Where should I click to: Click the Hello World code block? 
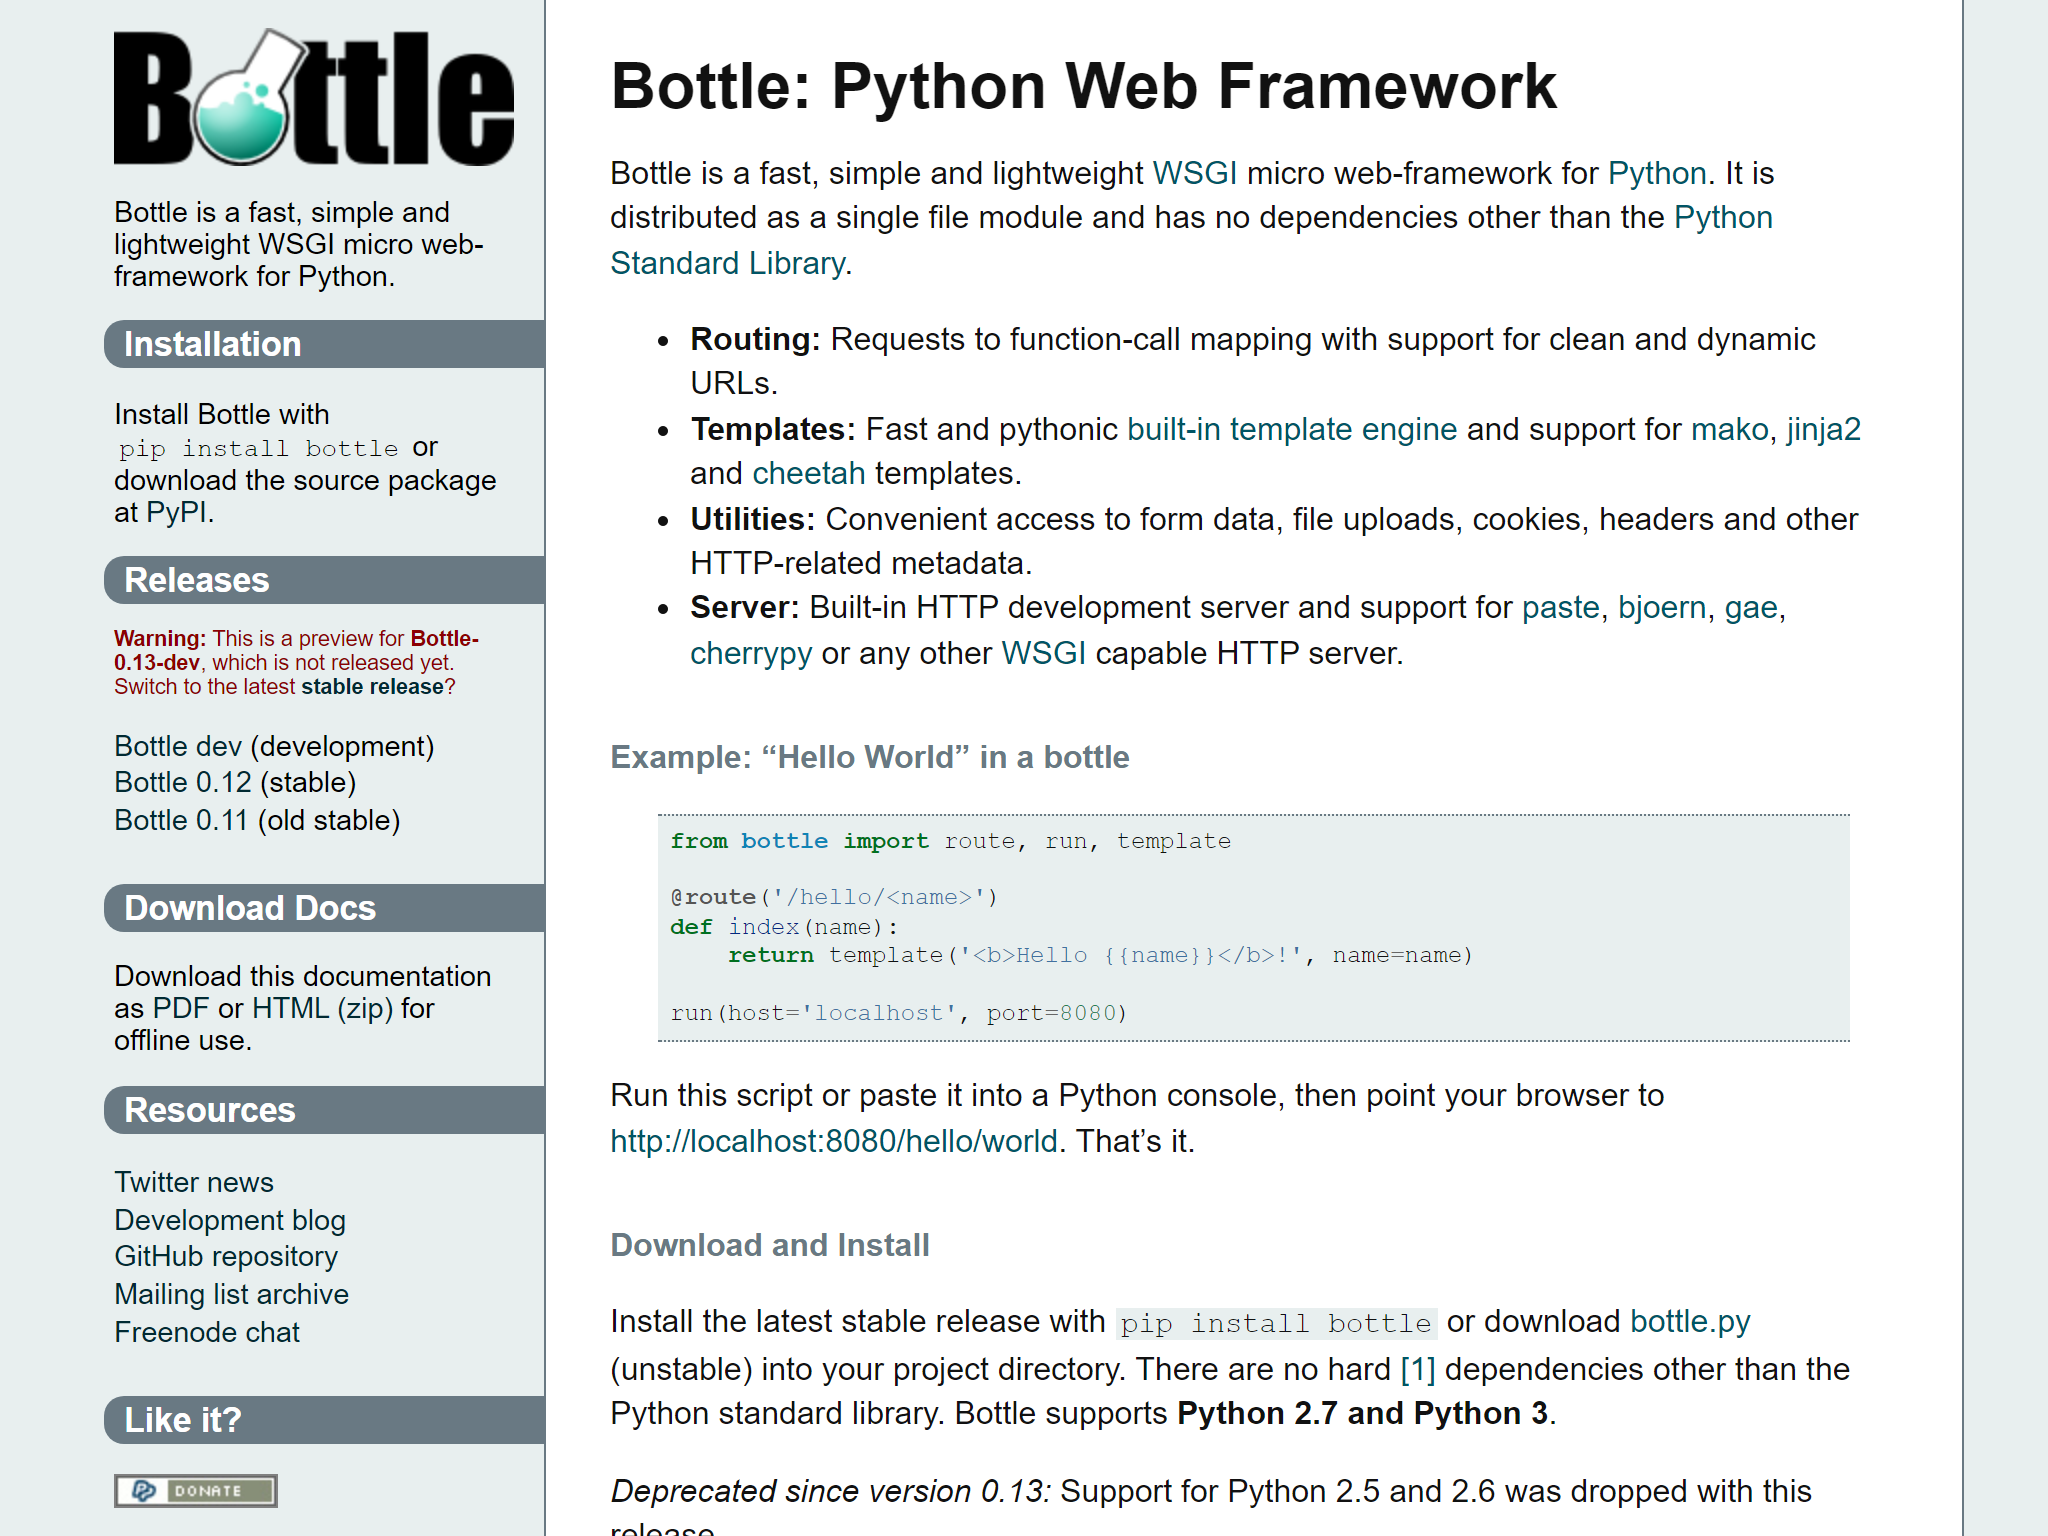coord(1253,928)
